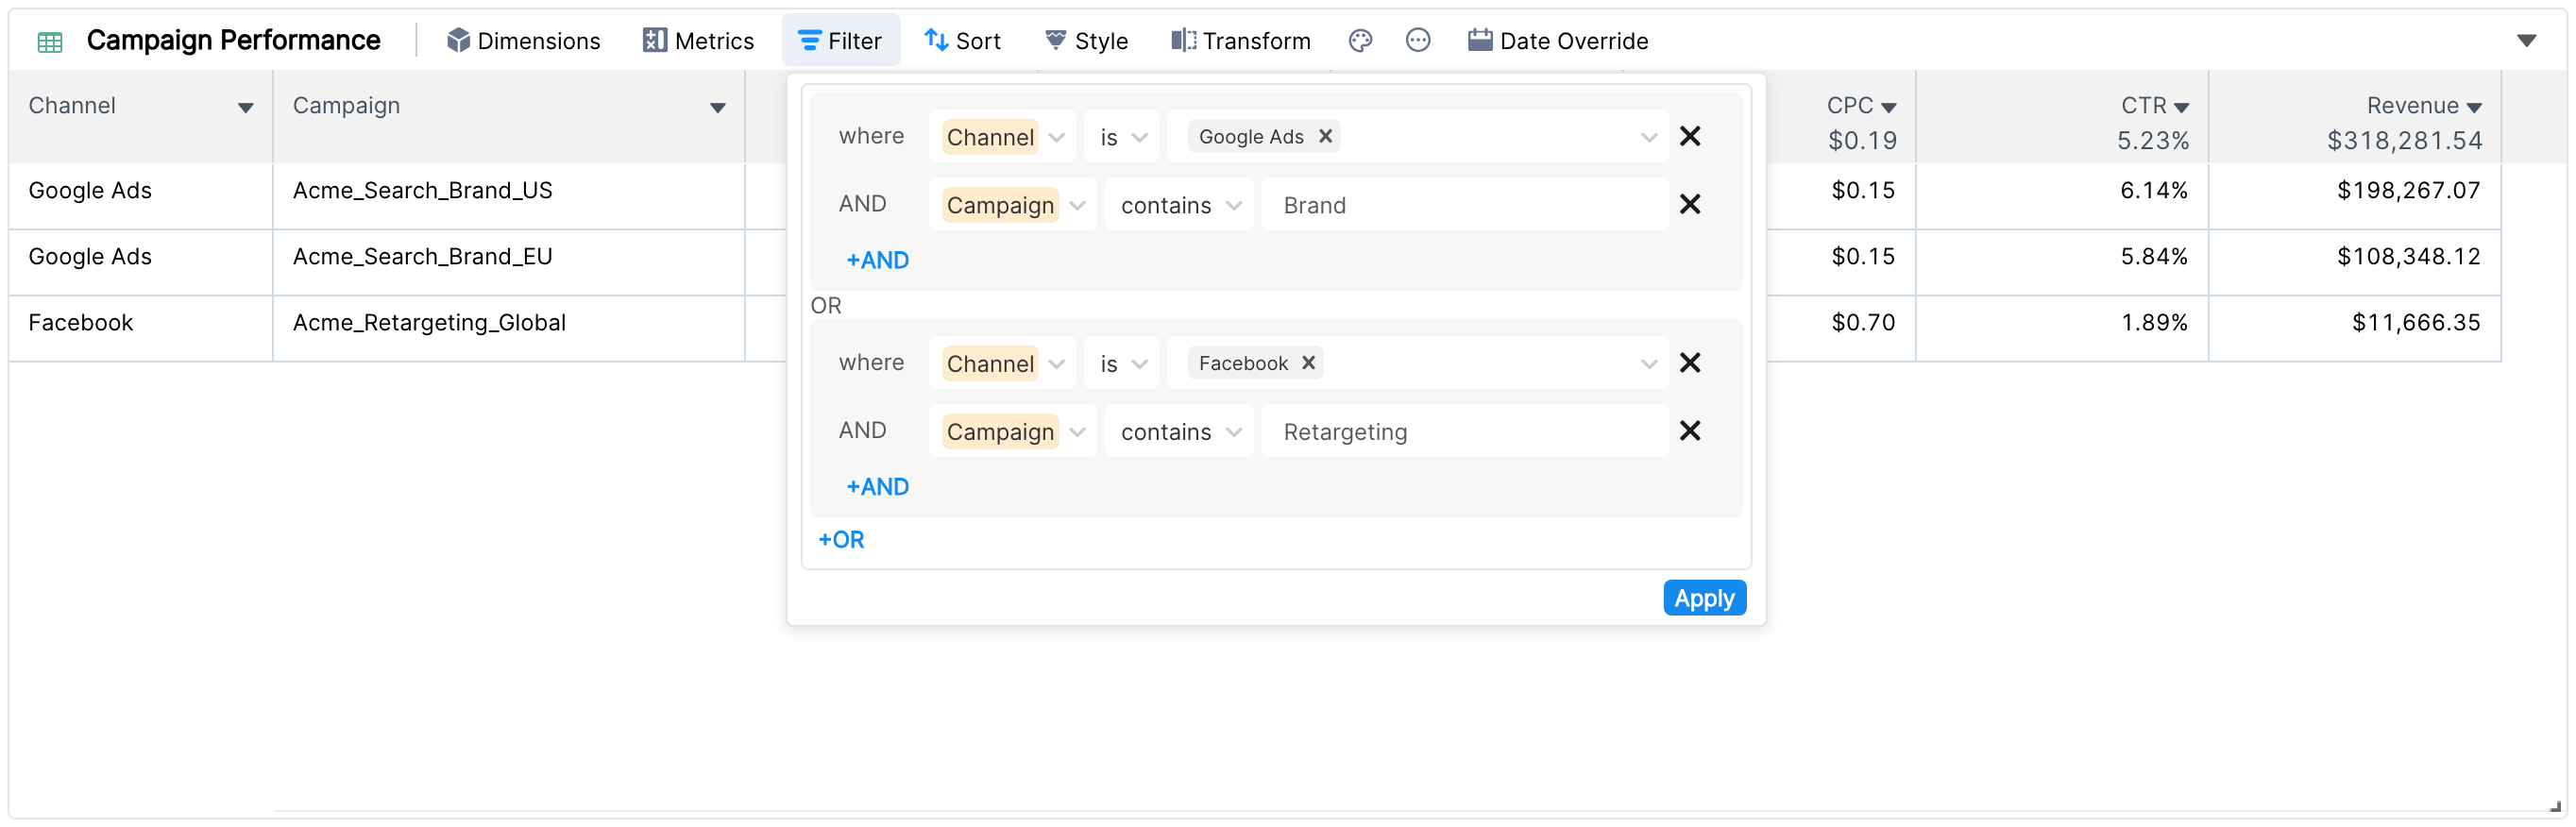Open Channel column header menu arrow
Screen dimensions: 2576x827
coord(245,108)
